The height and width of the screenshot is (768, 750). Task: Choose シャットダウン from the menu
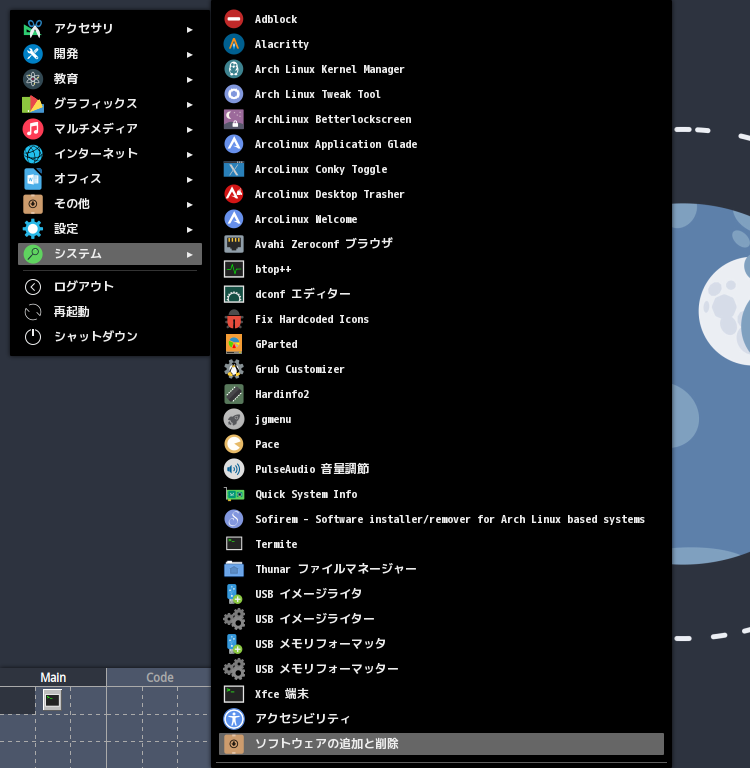click(110, 336)
